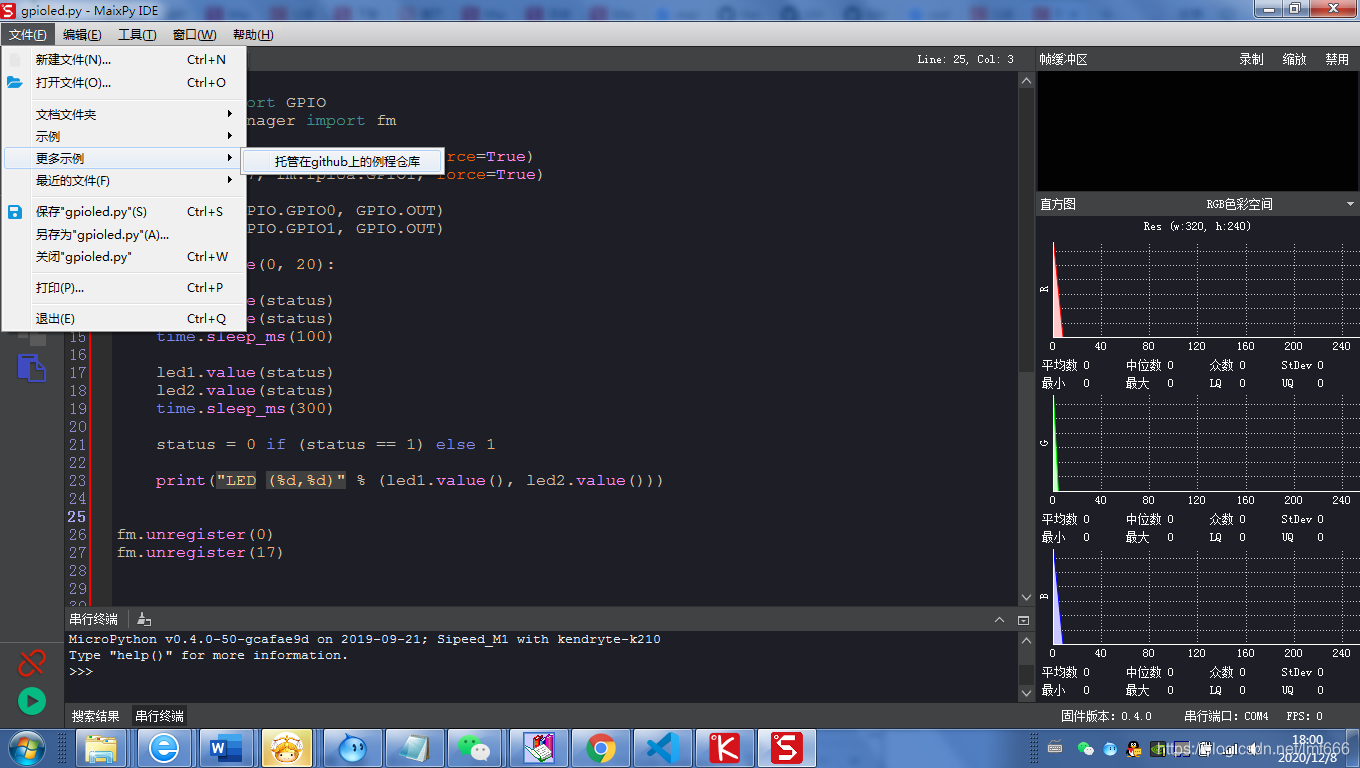Open Chrome from taskbar
1360x768 pixels.
(601, 748)
